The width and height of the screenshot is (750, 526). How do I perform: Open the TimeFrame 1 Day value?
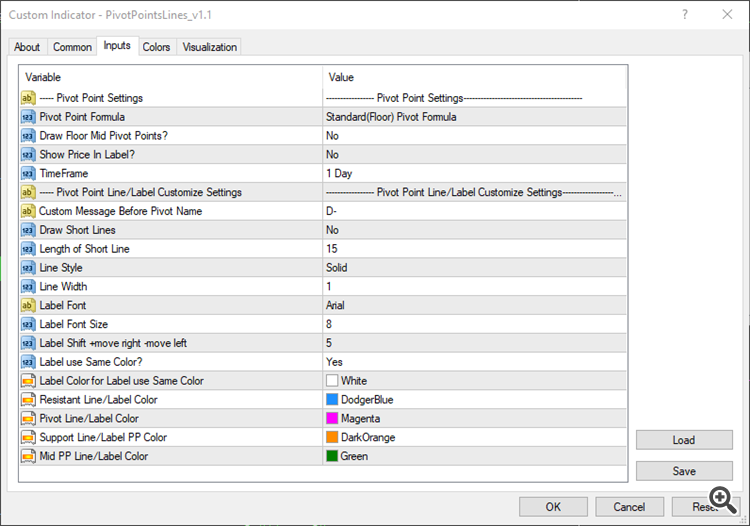tap(474, 174)
